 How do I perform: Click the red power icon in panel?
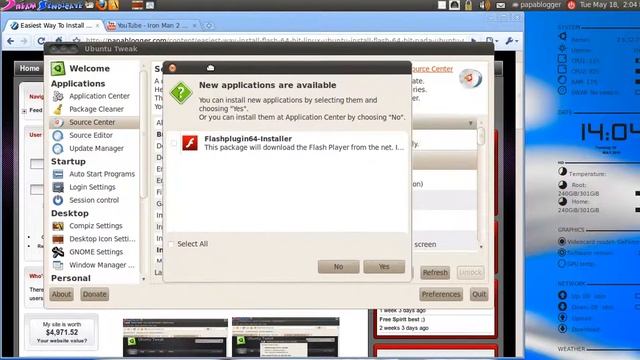point(571,5)
